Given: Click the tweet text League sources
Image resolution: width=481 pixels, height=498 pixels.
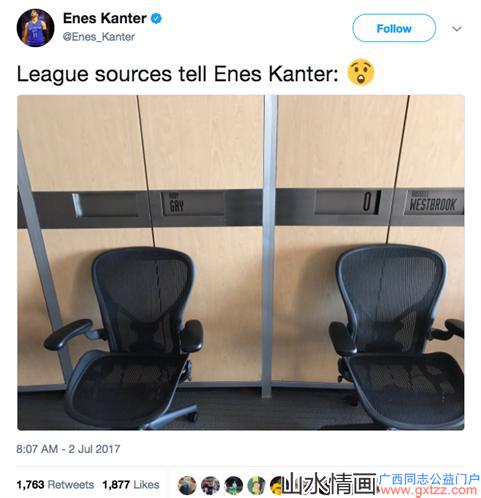Looking at the screenshot, I should (x=95, y=74).
